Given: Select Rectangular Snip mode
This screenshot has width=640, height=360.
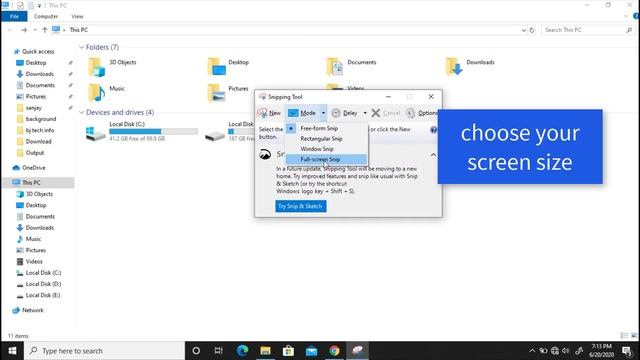Looking at the screenshot, I should coord(321,139).
